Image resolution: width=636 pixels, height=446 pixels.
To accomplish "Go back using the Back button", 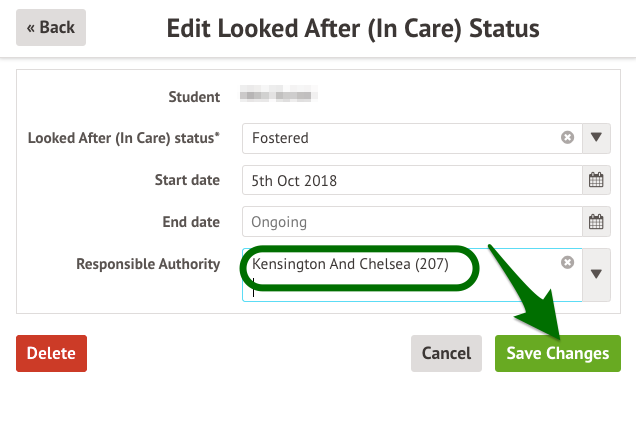I will [51, 28].
